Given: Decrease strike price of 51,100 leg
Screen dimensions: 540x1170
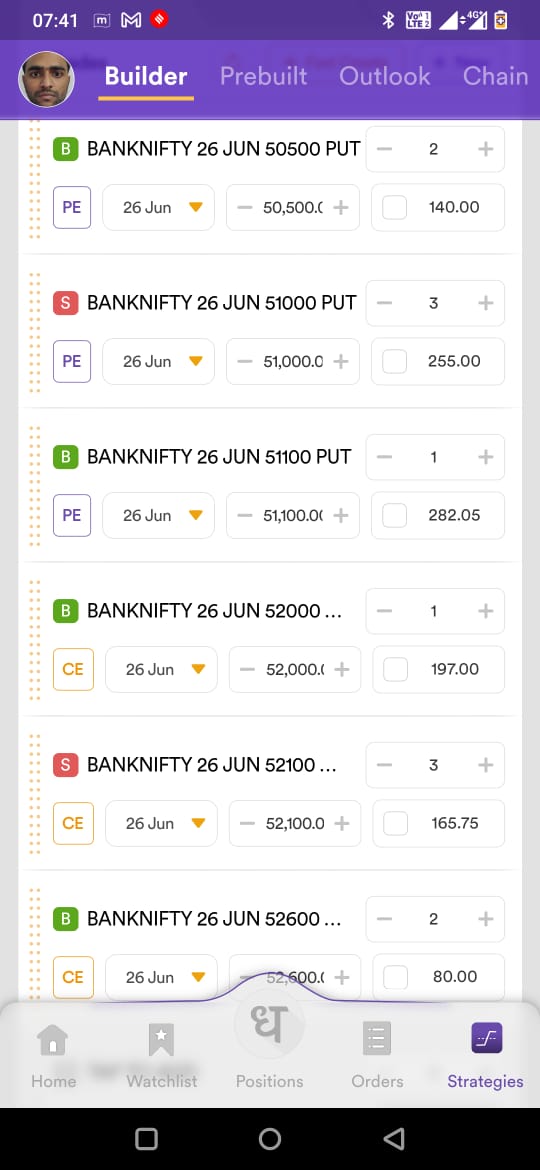Looking at the screenshot, I should (245, 515).
